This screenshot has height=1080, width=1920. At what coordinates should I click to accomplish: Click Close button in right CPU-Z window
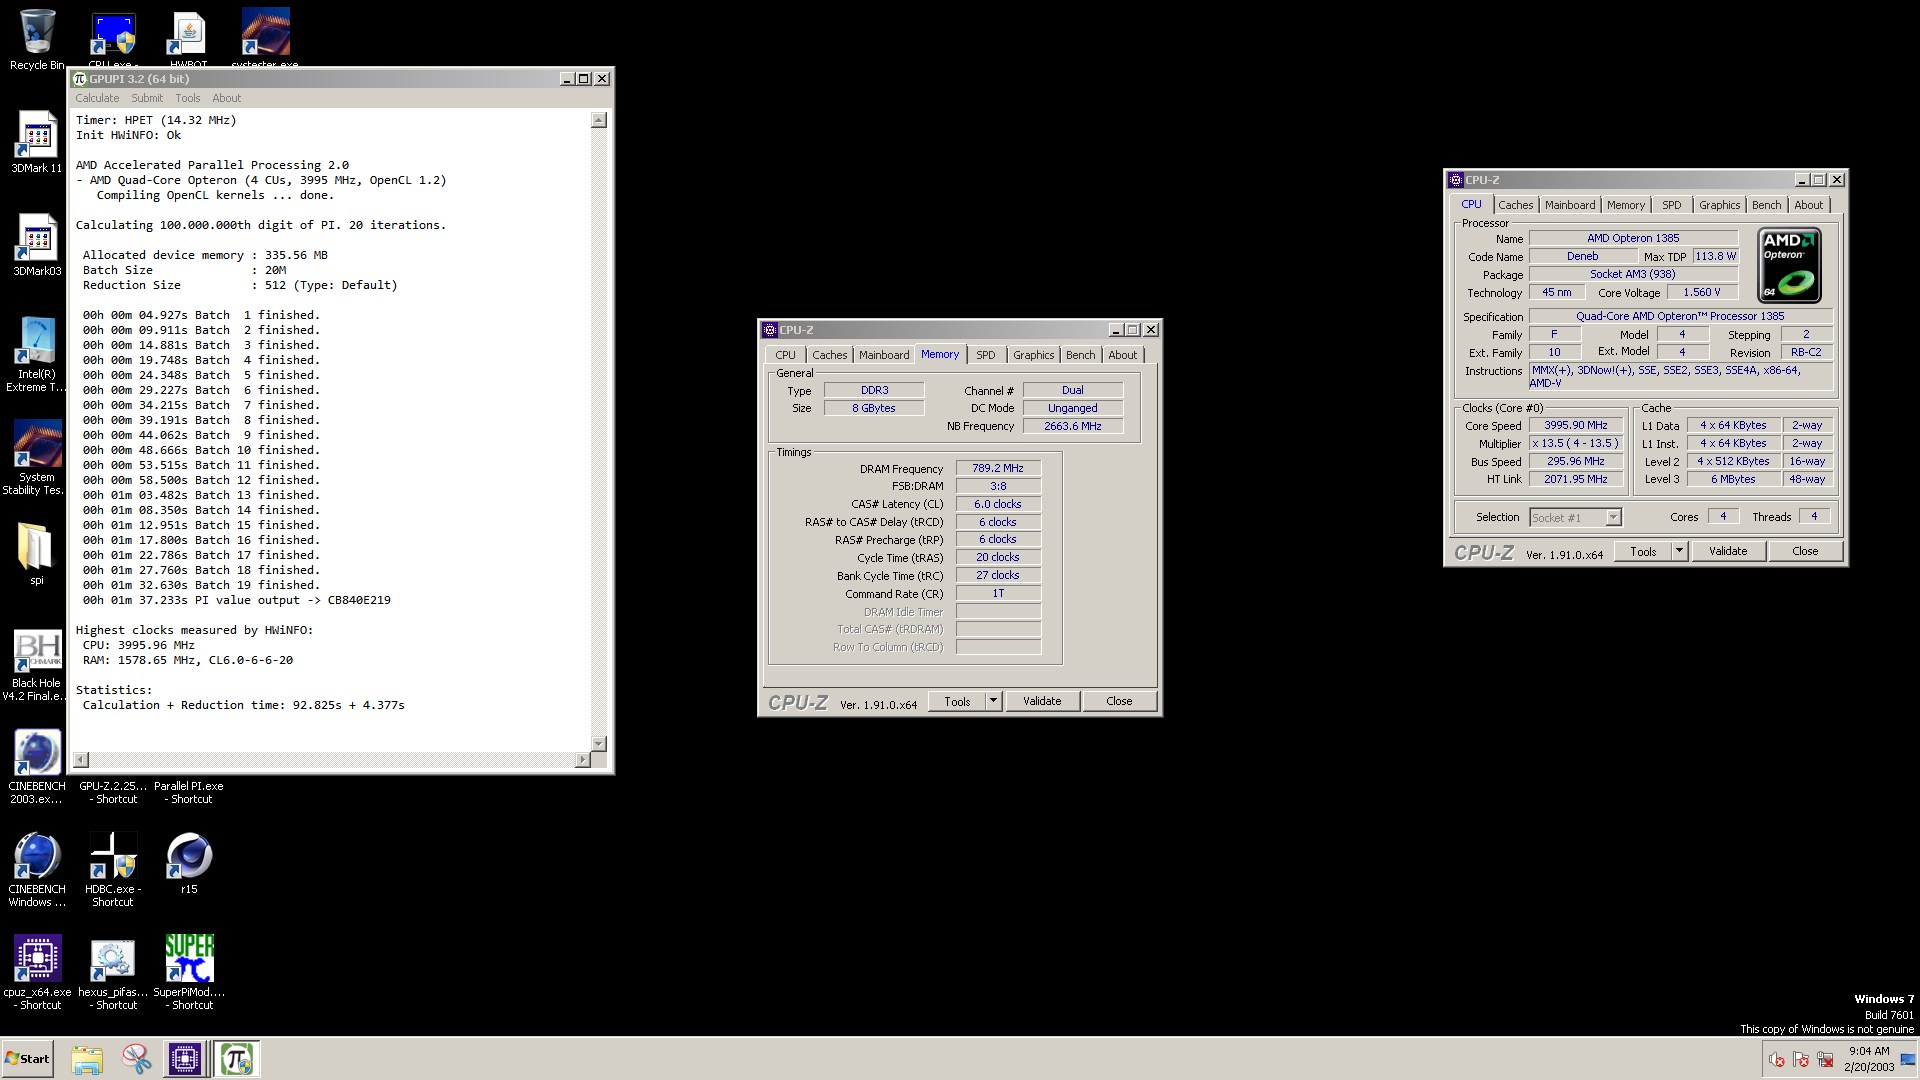1805,552
